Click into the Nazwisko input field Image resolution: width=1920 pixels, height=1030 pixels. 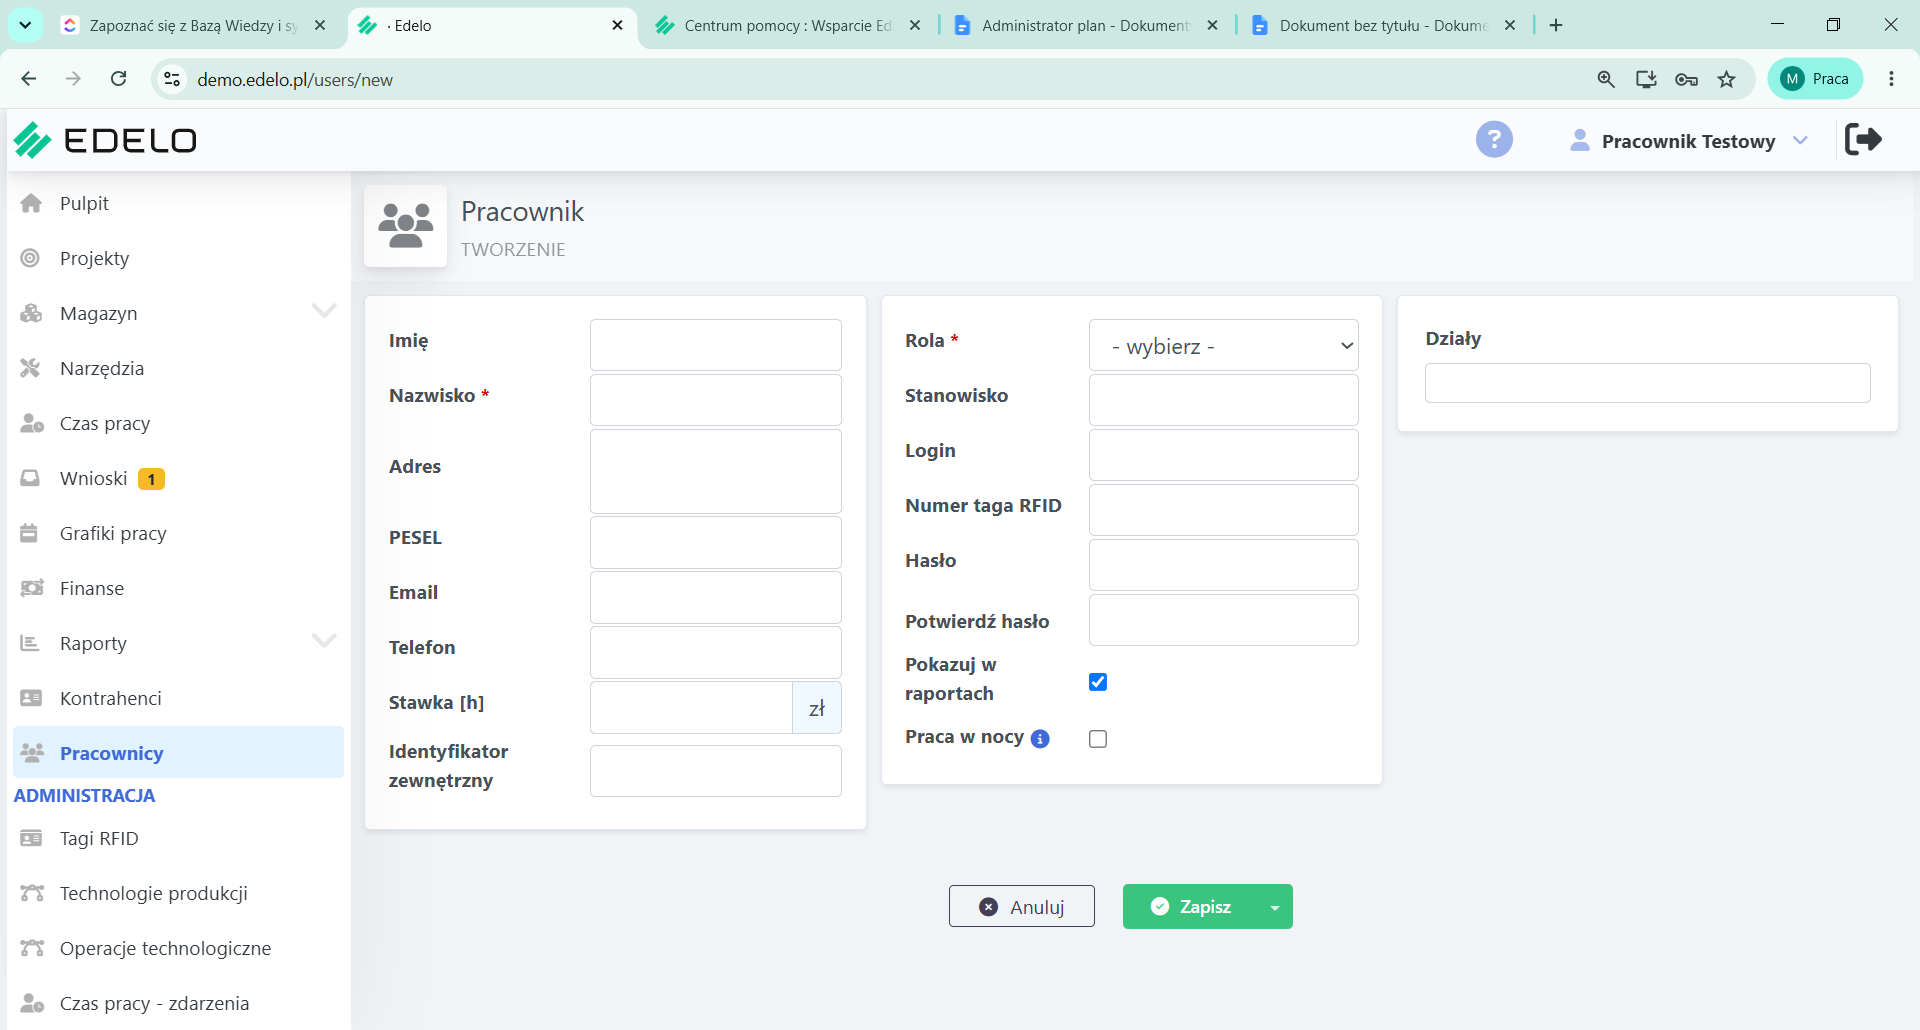pyautogui.click(x=715, y=400)
